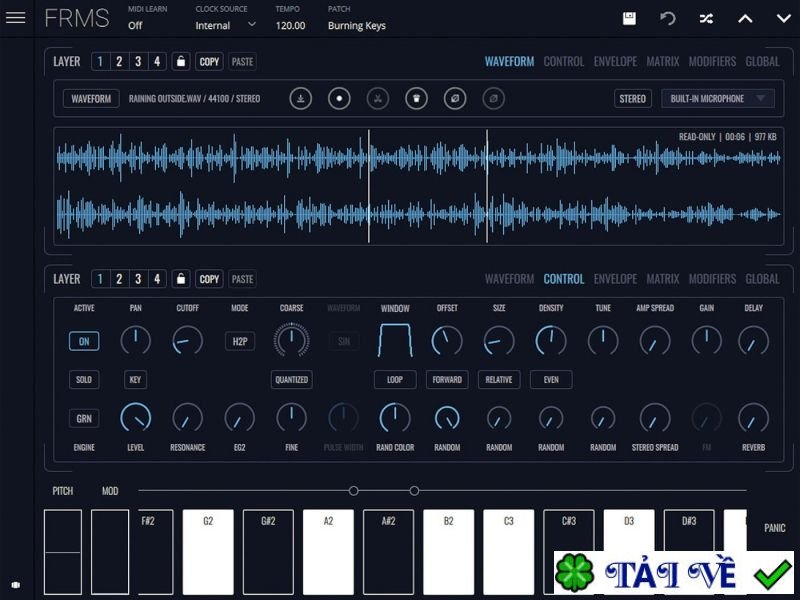Click the COPY button in the upper layer panel
This screenshot has height=600, width=800.
tap(209, 61)
